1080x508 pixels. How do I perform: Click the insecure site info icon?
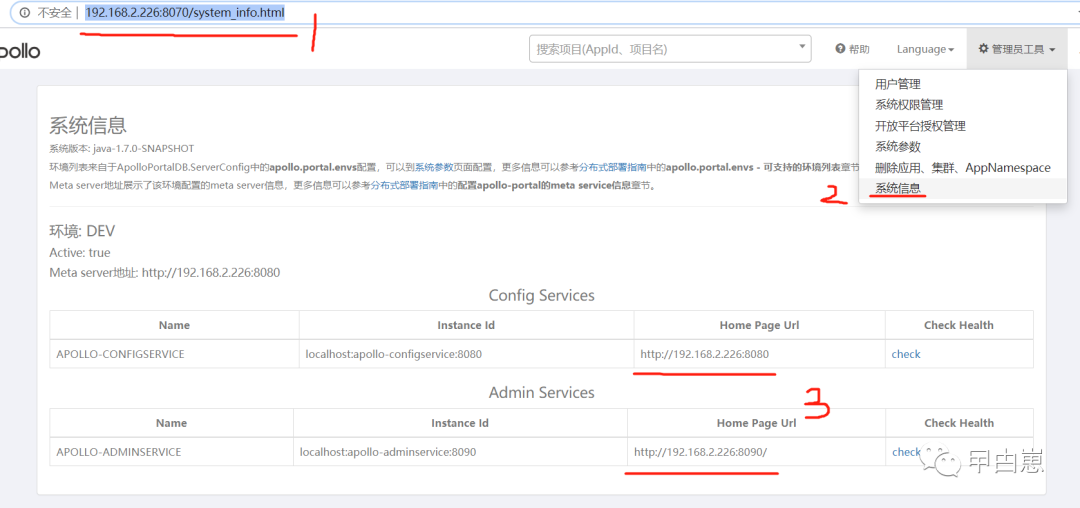click(25, 12)
